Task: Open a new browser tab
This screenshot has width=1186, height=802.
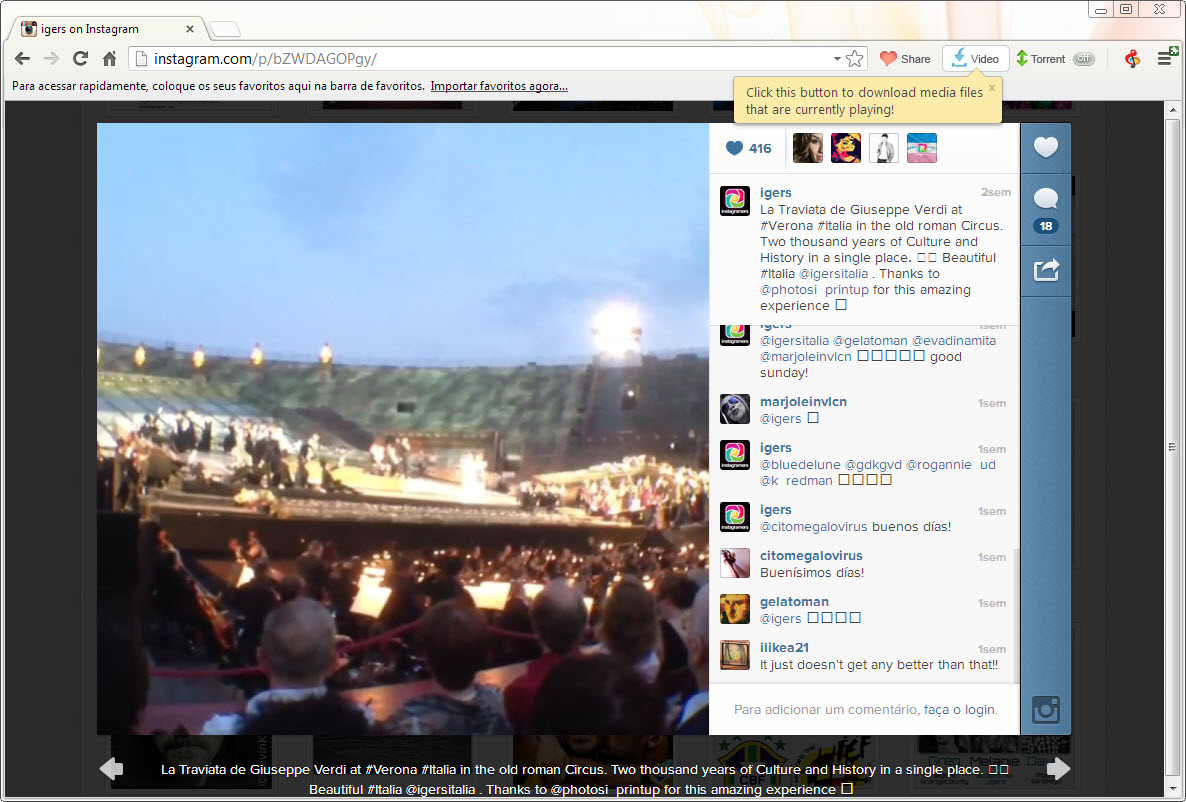Action: click(x=224, y=29)
